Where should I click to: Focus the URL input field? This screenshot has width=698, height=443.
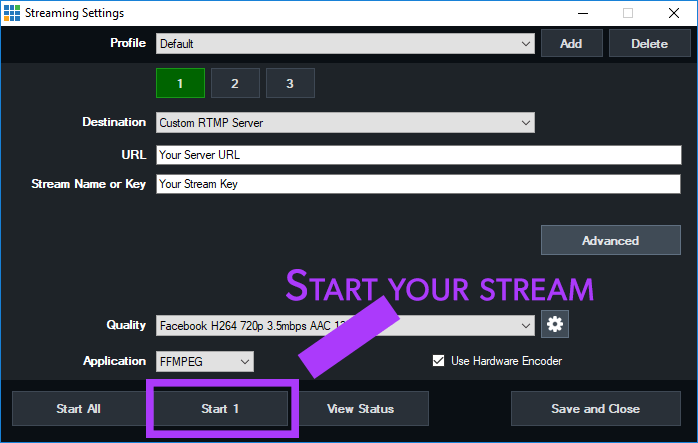point(418,155)
